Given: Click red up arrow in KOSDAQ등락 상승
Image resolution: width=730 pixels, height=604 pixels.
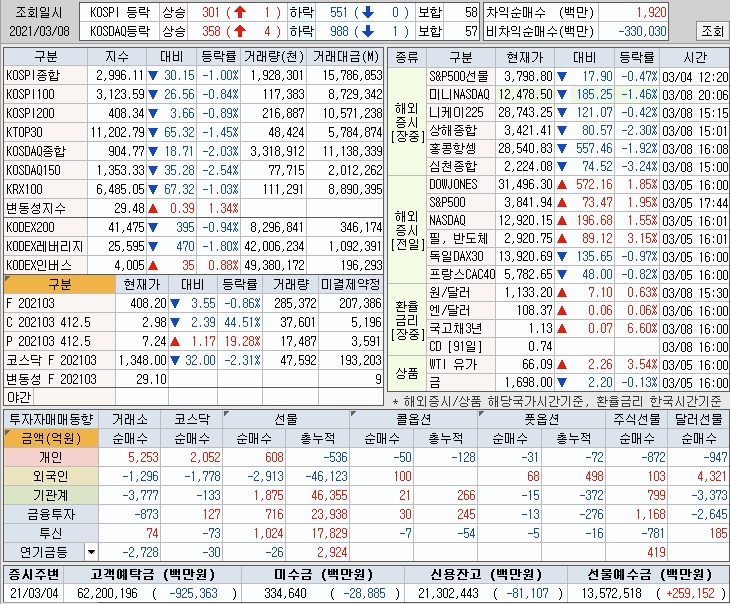Looking at the screenshot, I should [x=240, y=31].
